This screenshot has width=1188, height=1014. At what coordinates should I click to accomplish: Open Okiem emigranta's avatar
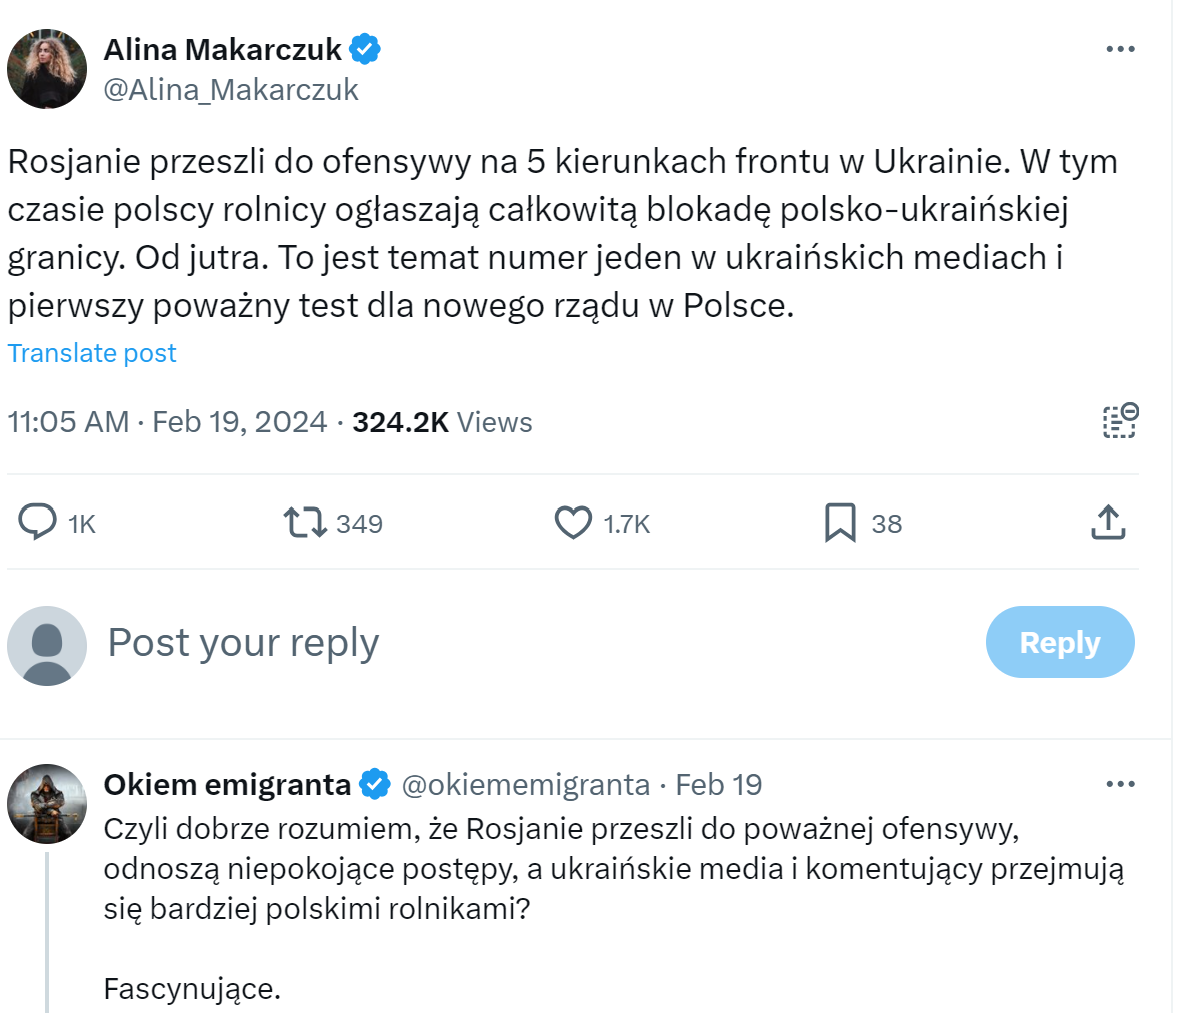click(x=47, y=804)
